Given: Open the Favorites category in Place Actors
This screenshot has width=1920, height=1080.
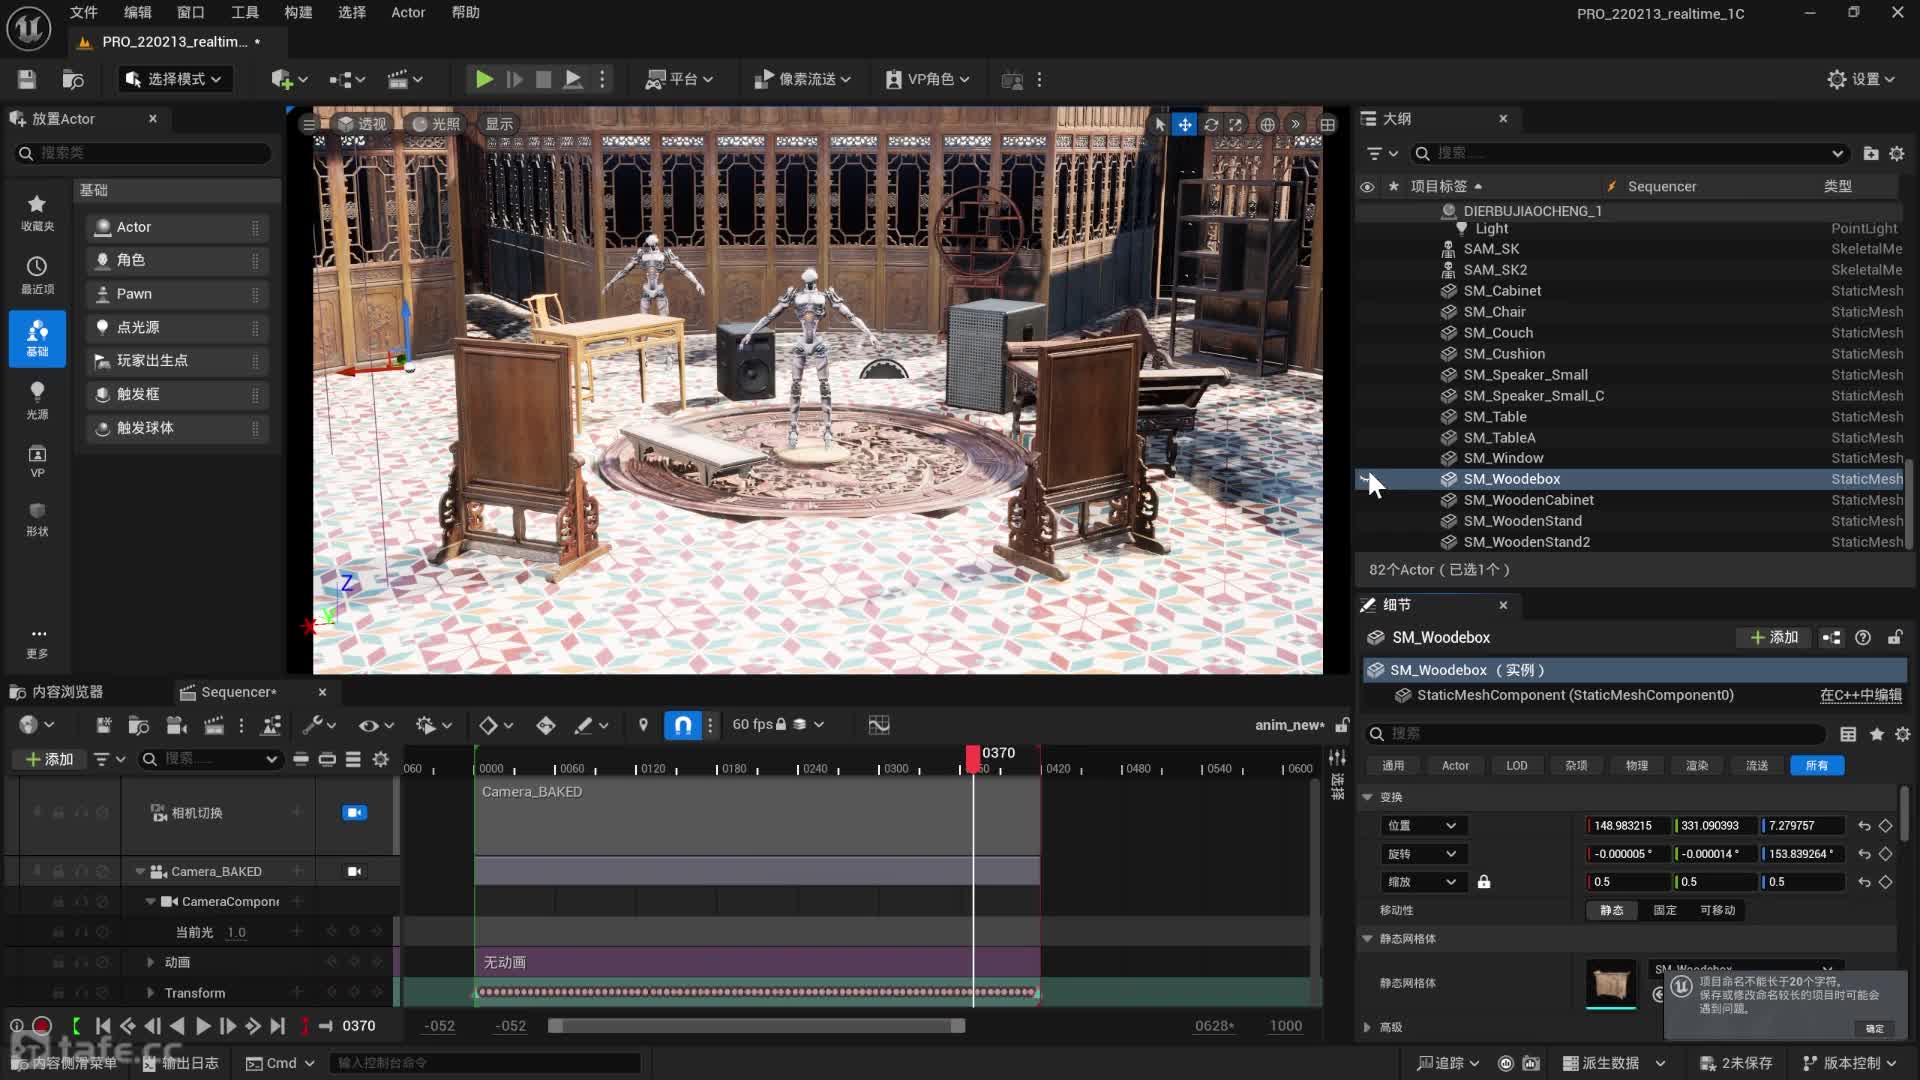Looking at the screenshot, I should [x=37, y=212].
